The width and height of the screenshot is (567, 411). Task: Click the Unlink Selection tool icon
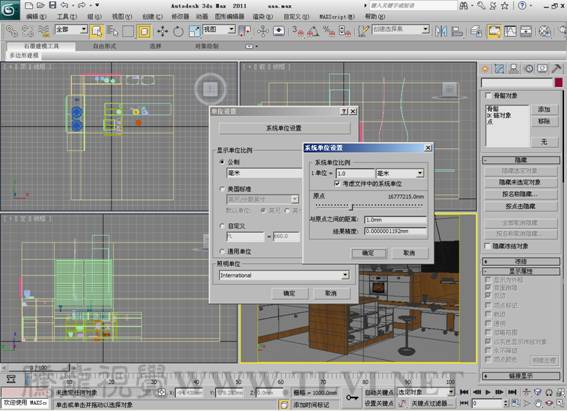pyautogui.click(x=27, y=31)
